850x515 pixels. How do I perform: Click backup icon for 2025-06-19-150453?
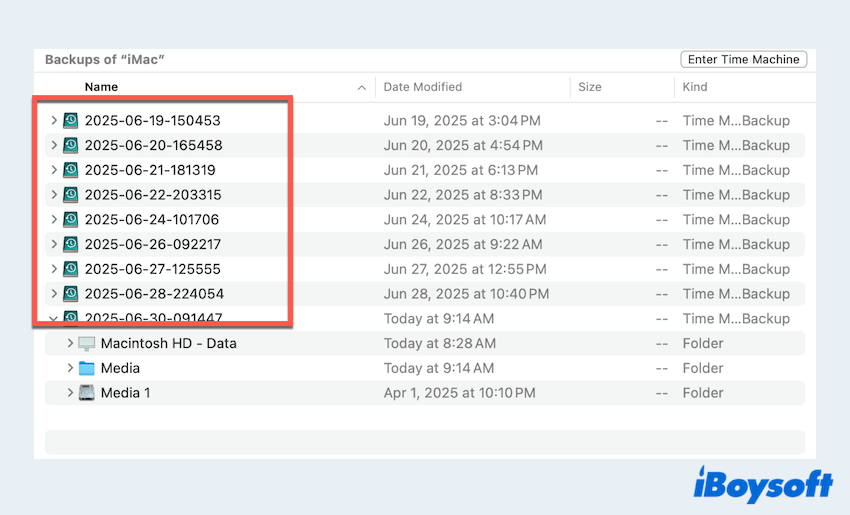tap(71, 120)
